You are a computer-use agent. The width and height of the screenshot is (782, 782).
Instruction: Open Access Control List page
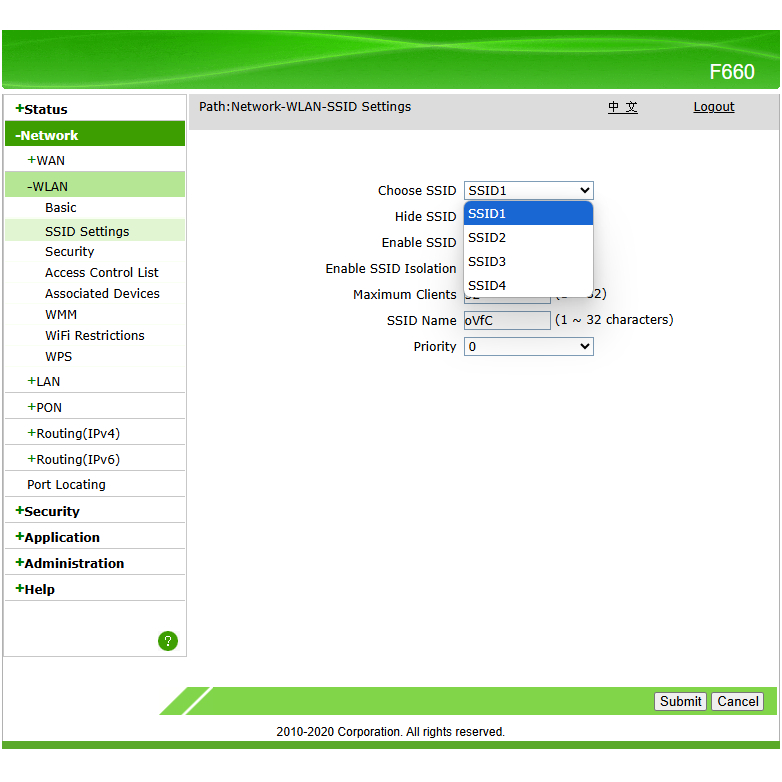(x=102, y=273)
